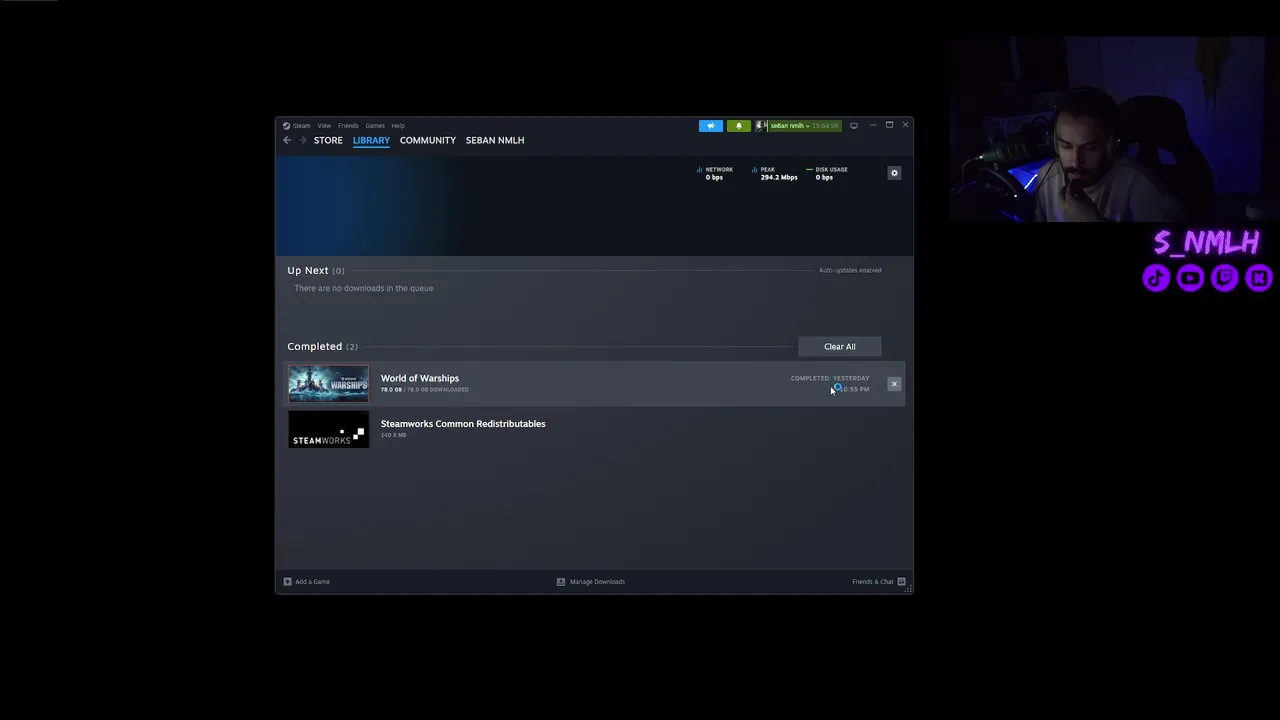Click the World of Warships thumbnail
Viewport: 1280px width, 720px height.
click(x=328, y=384)
